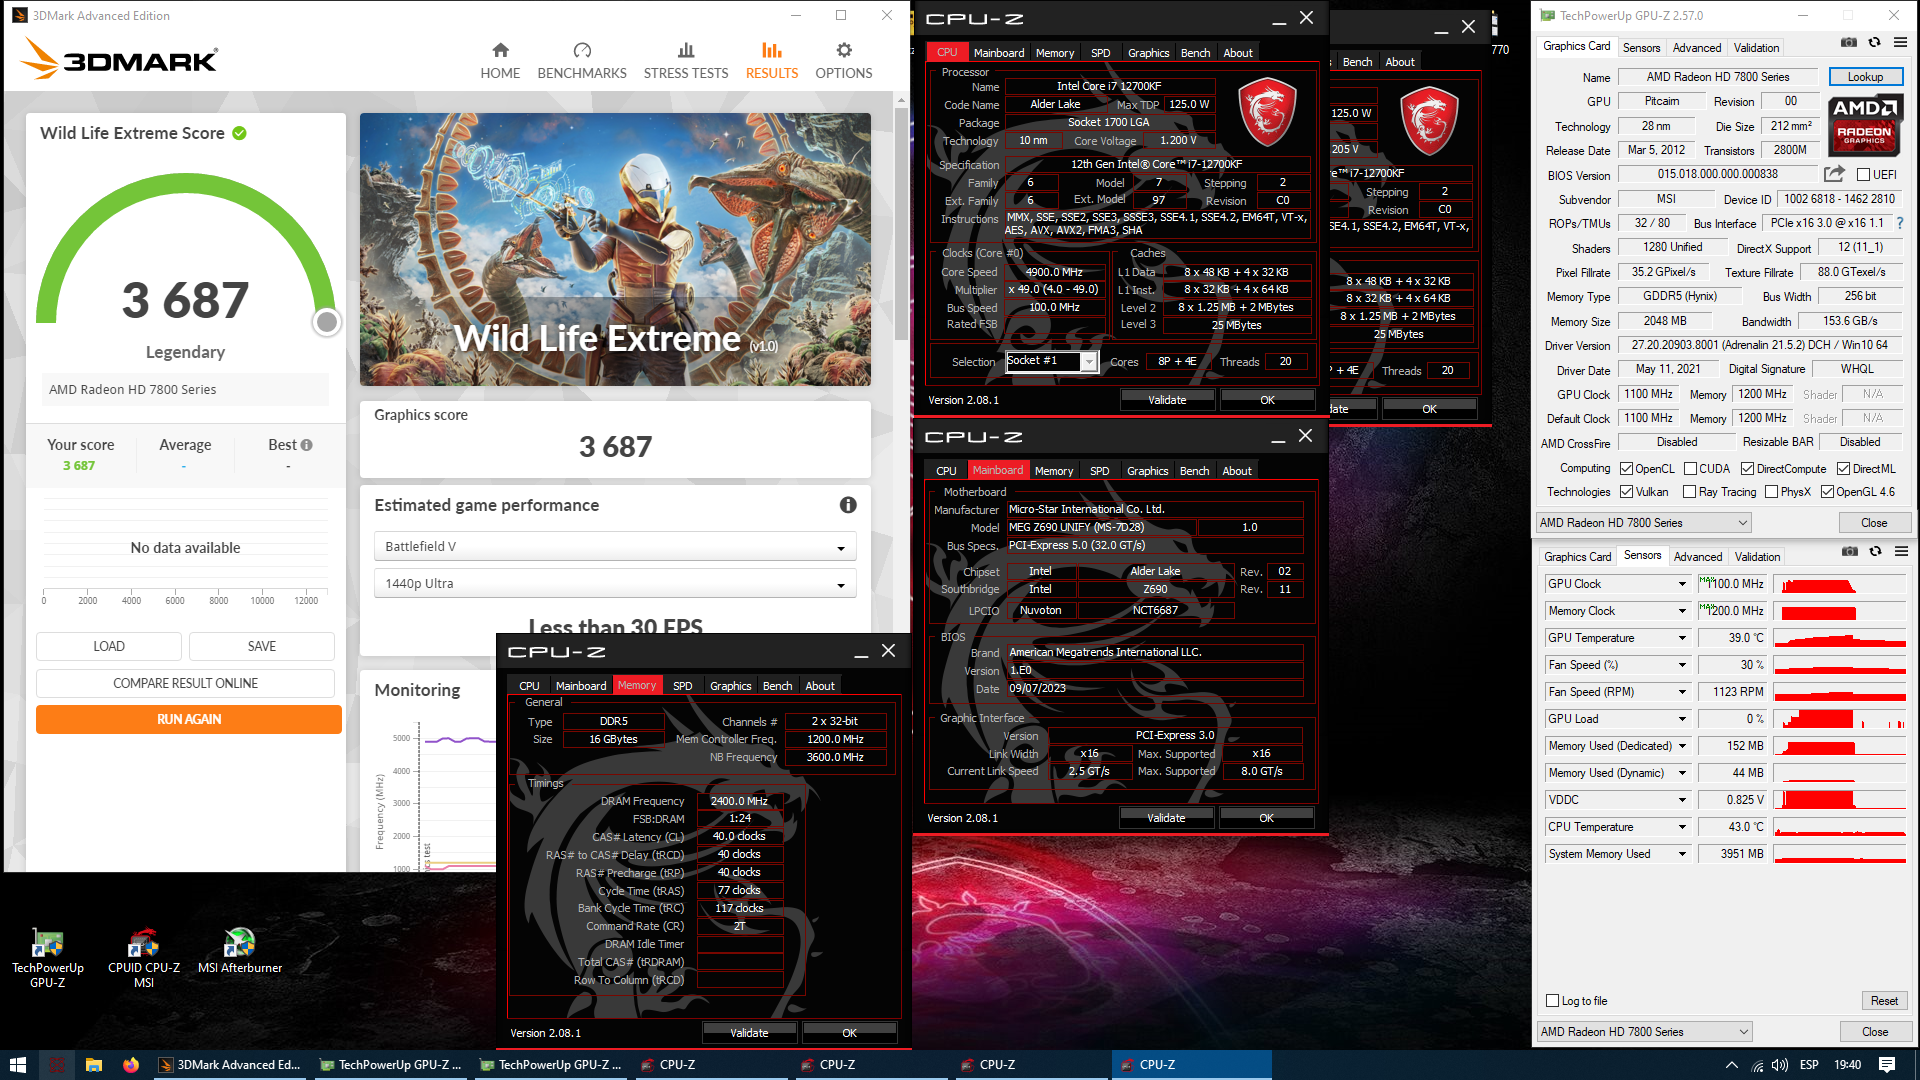This screenshot has width=1920, height=1080.
Task: Open TechPowerUp GPU-Z desktop shortcut
Action: point(47,958)
